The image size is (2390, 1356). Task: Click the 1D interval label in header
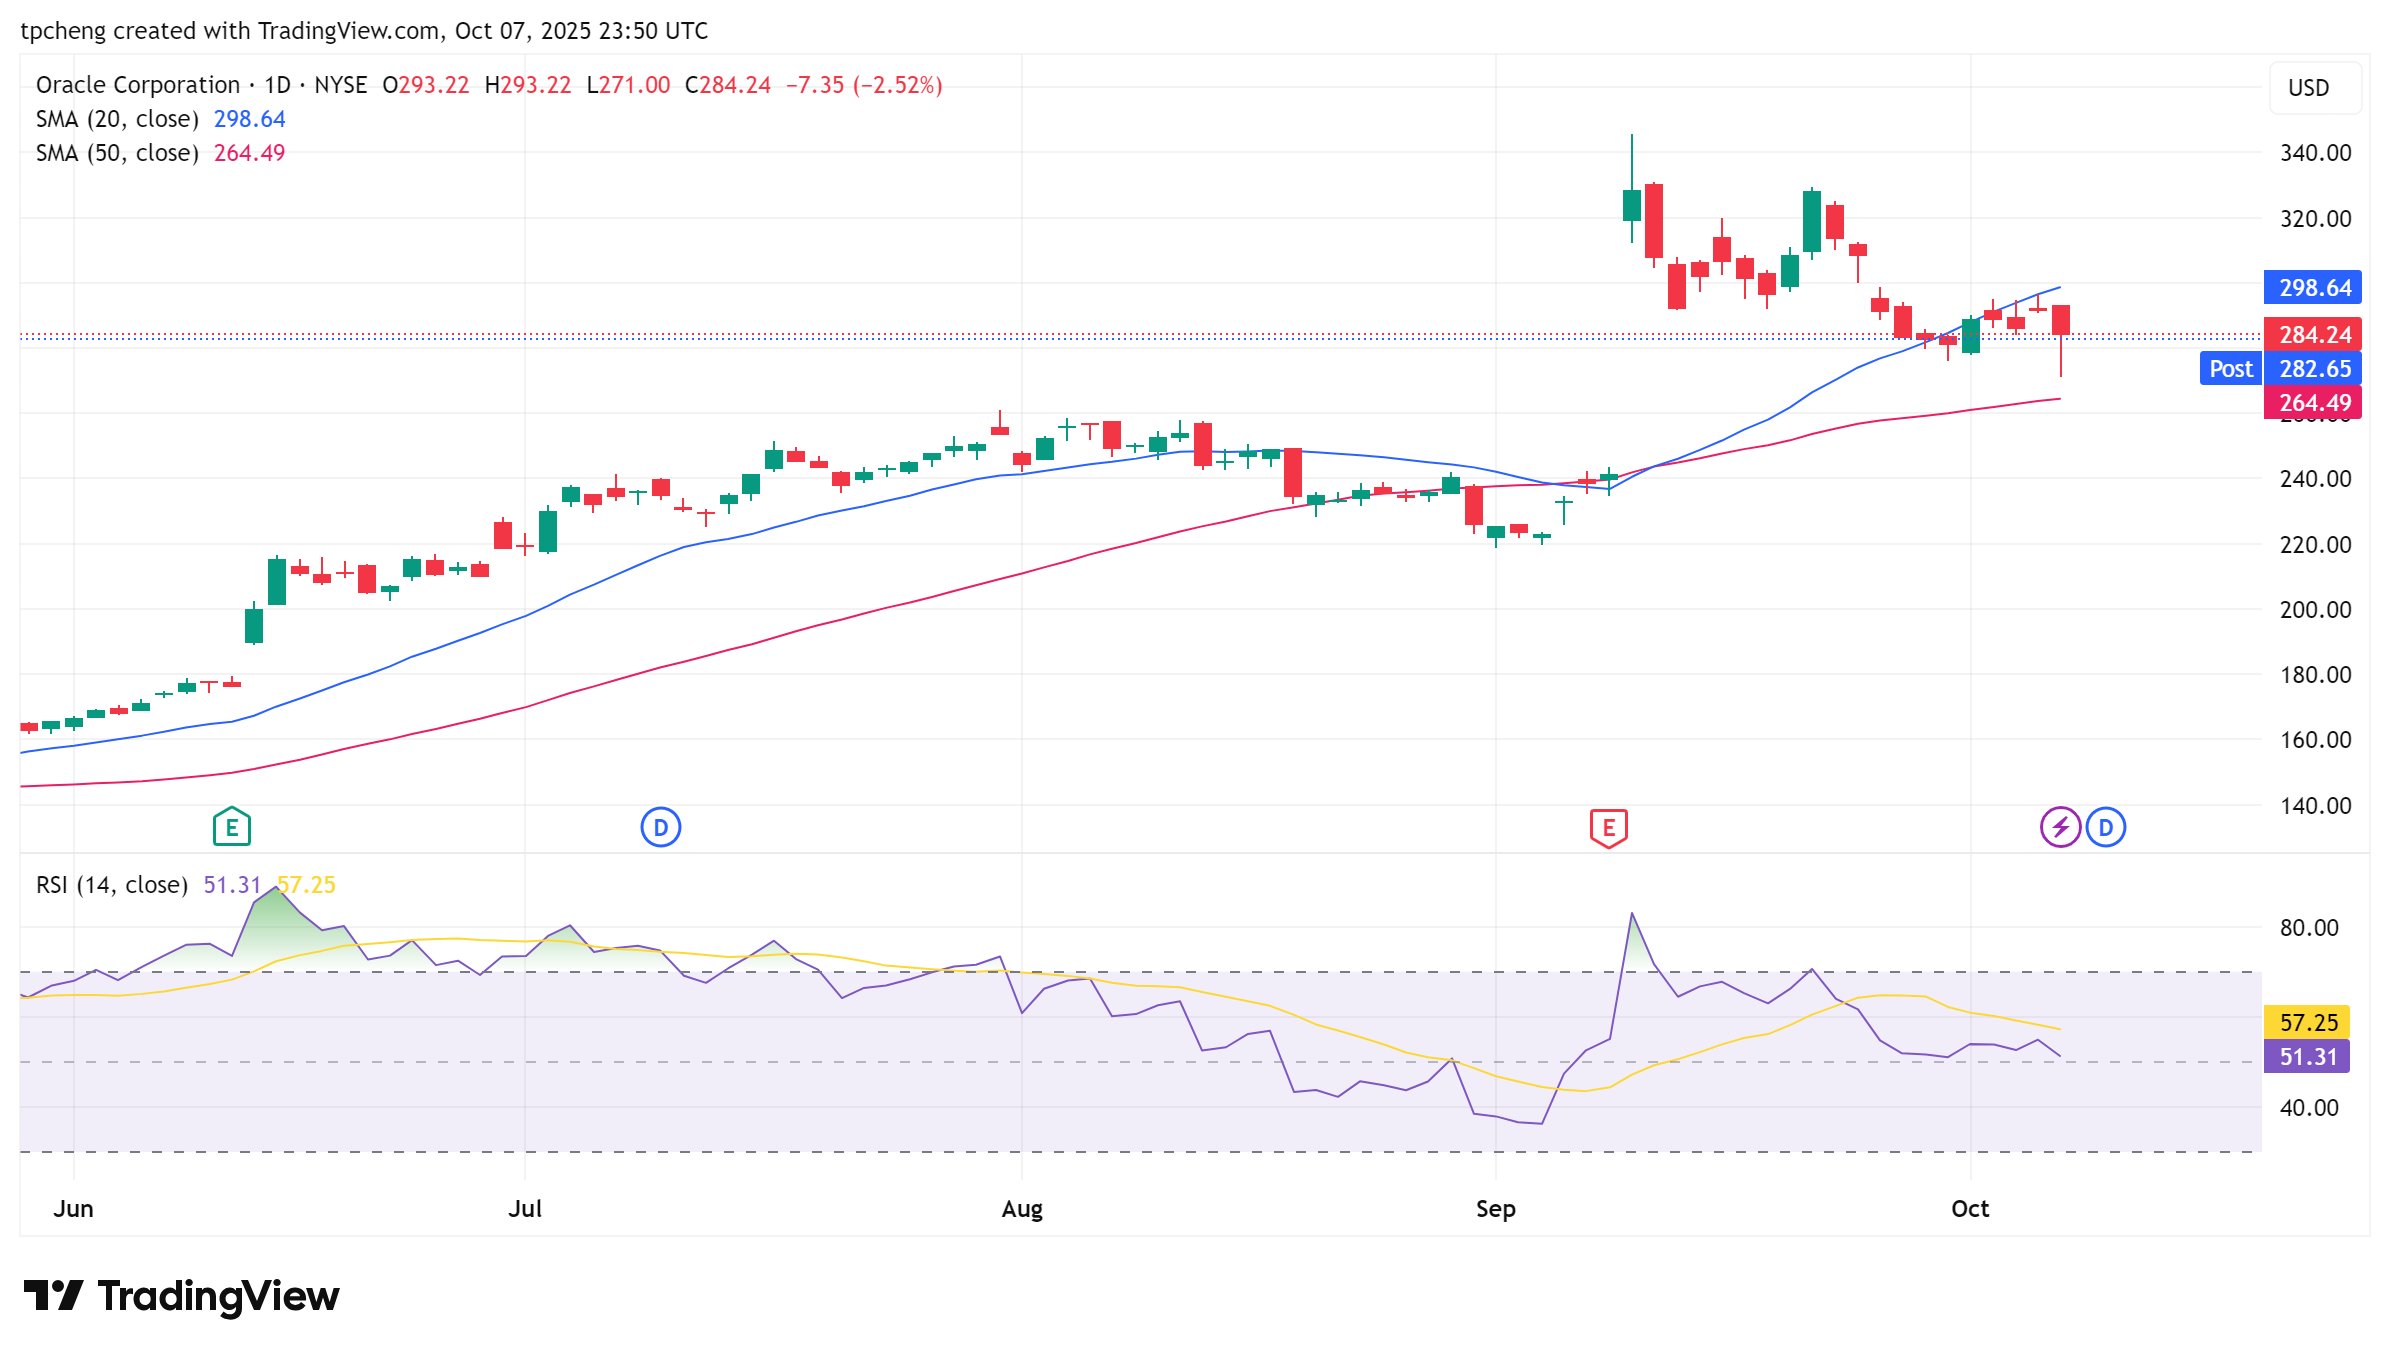tap(277, 85)
